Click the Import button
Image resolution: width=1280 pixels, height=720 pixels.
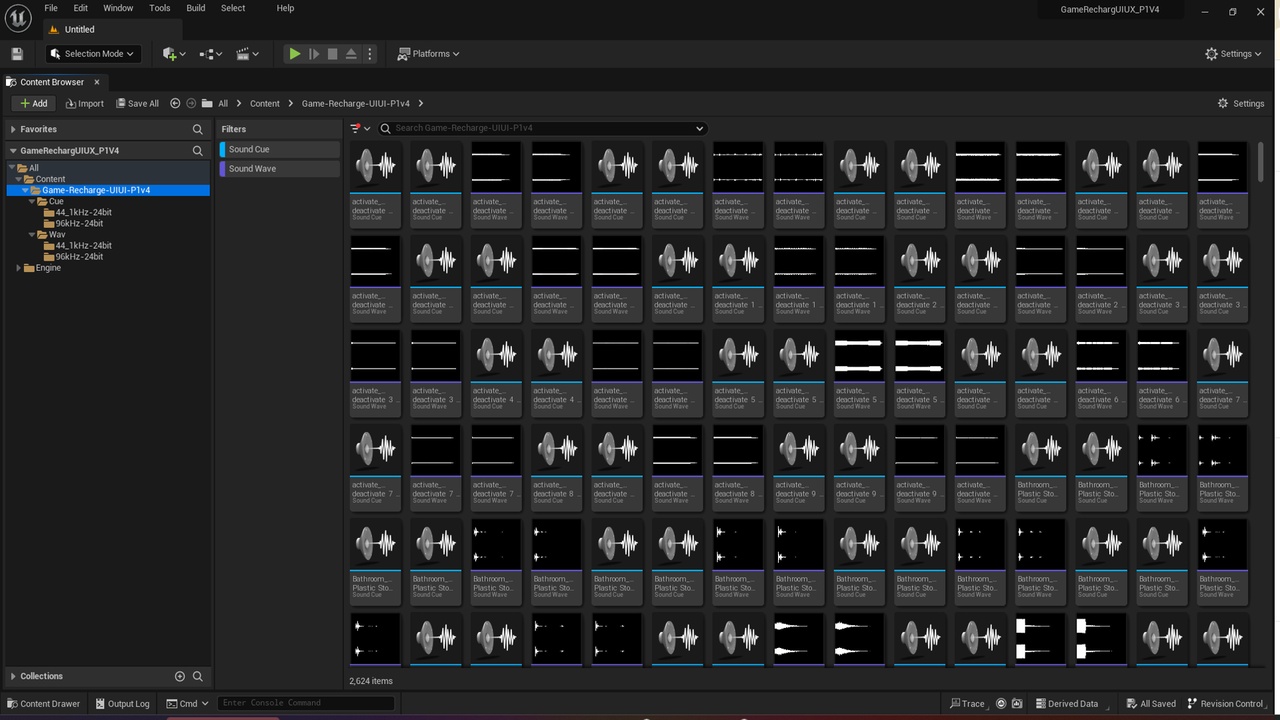(x=85, y=103)
